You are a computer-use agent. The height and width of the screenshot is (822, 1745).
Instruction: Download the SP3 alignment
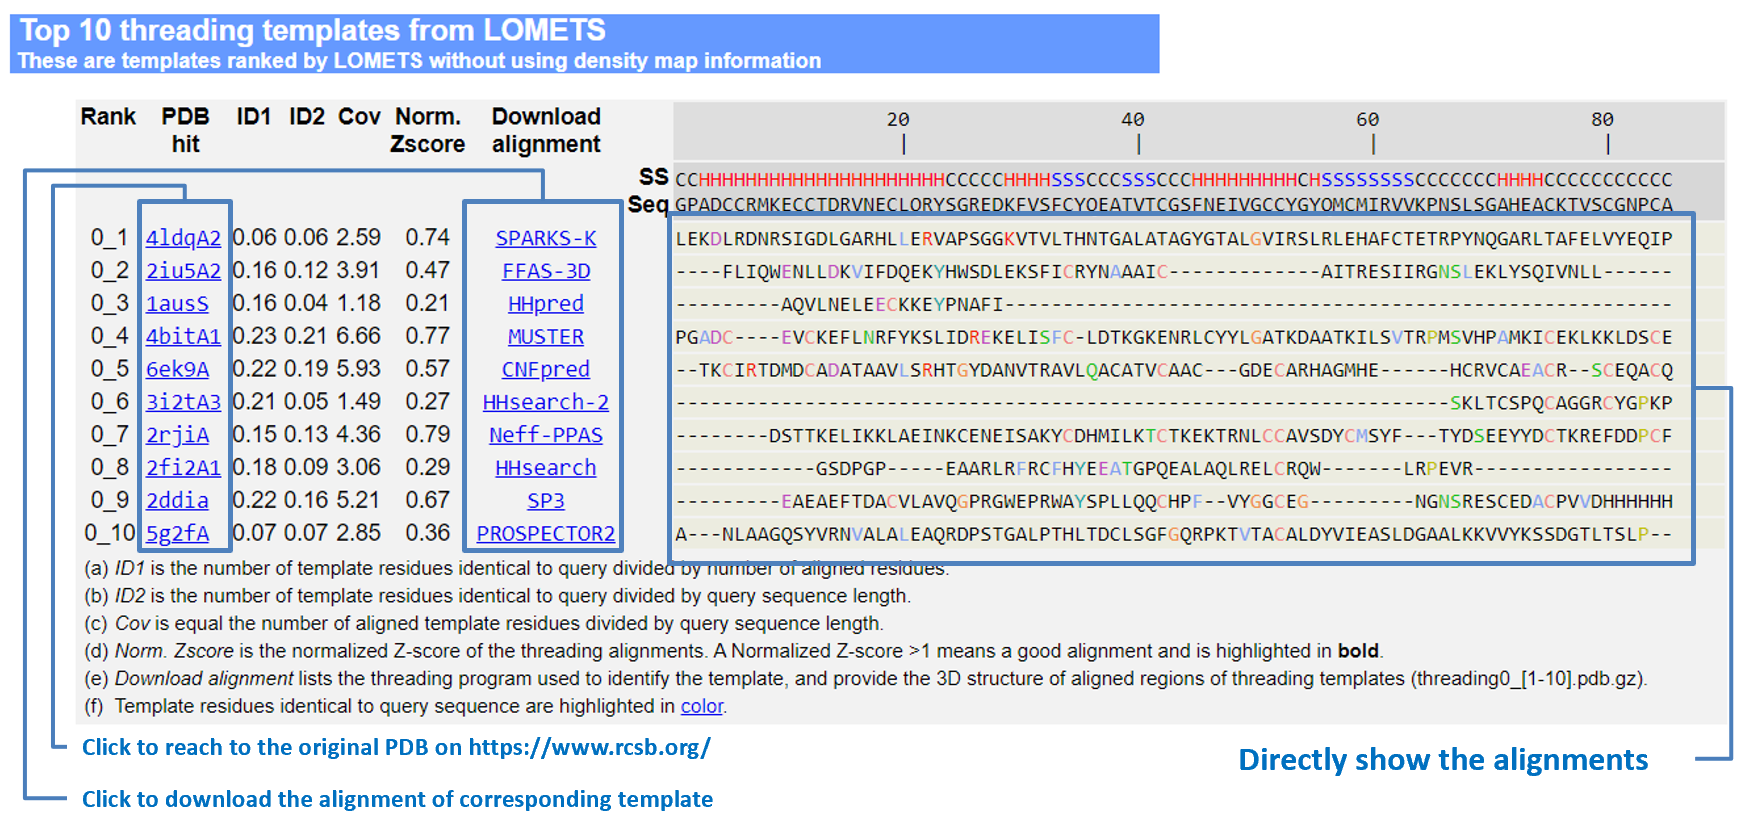pyautogui.click(x=546, y=501)
